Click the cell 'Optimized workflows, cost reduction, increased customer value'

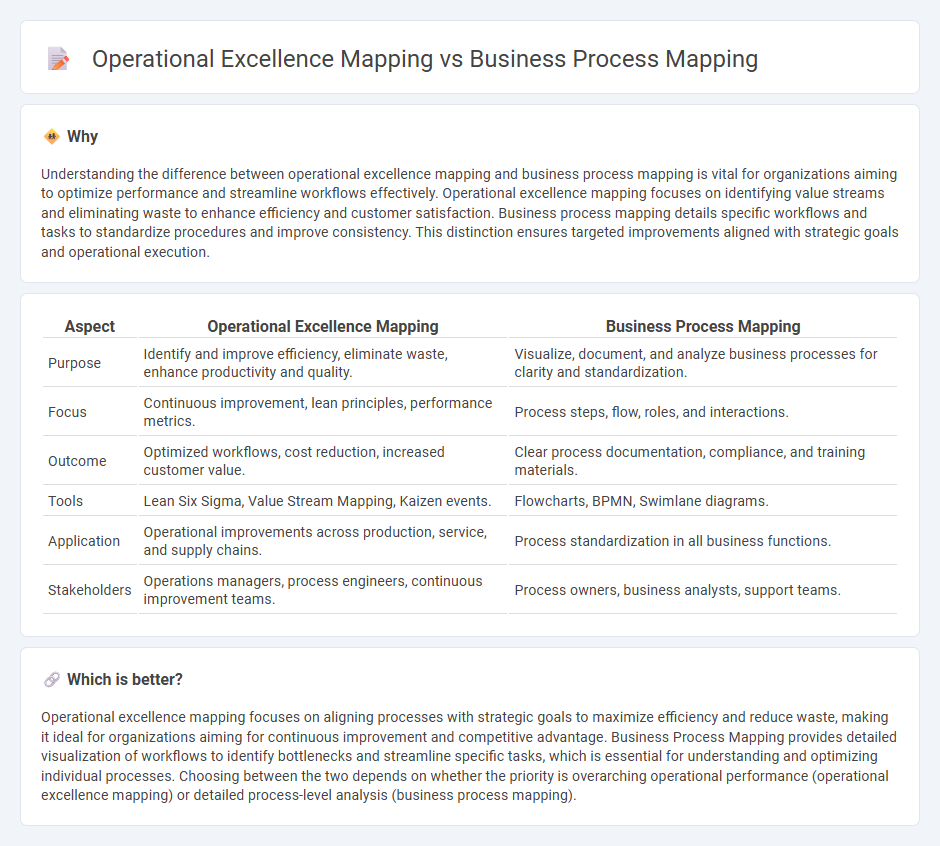tap(323, 461)
